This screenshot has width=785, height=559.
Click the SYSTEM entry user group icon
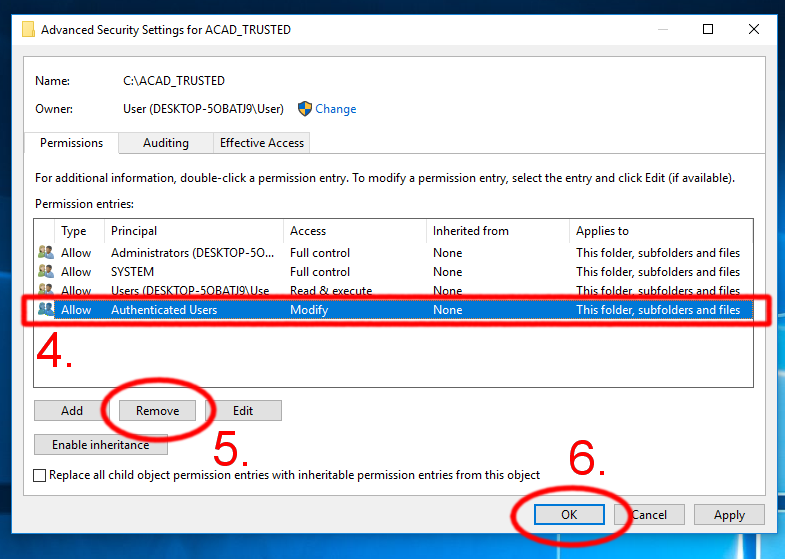pyautogui.click(x=46, y=272)
